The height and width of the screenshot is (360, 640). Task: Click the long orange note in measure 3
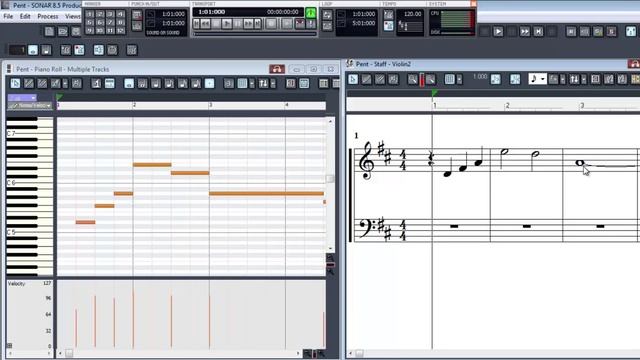click(267, 193)
